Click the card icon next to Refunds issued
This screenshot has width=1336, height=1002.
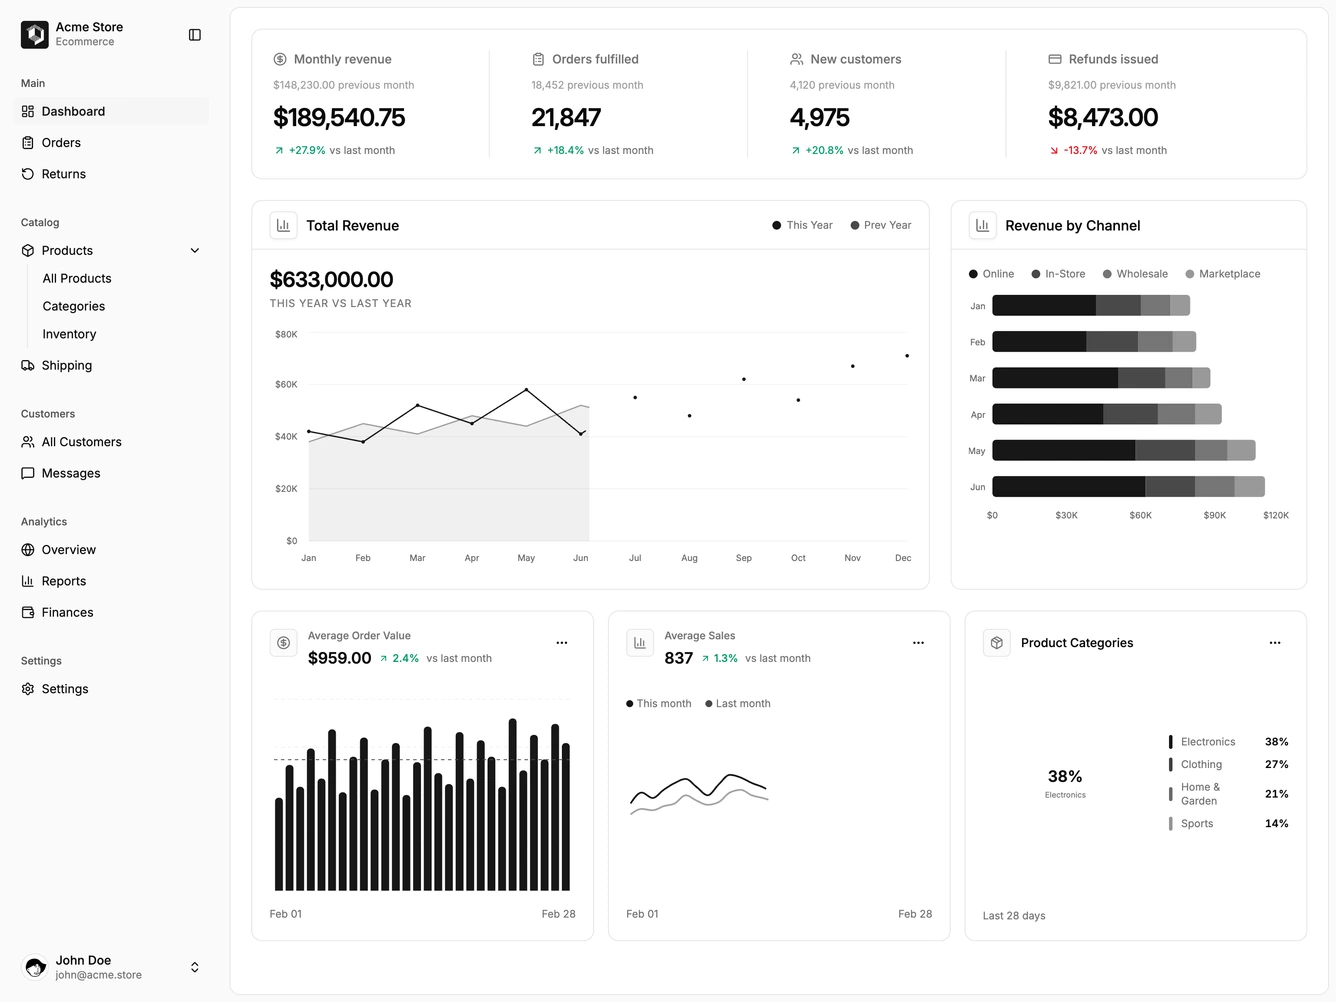1055,60
